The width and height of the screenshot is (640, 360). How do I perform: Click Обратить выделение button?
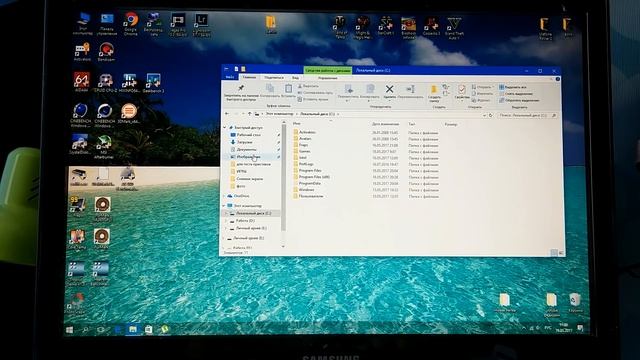pos(519,100)
